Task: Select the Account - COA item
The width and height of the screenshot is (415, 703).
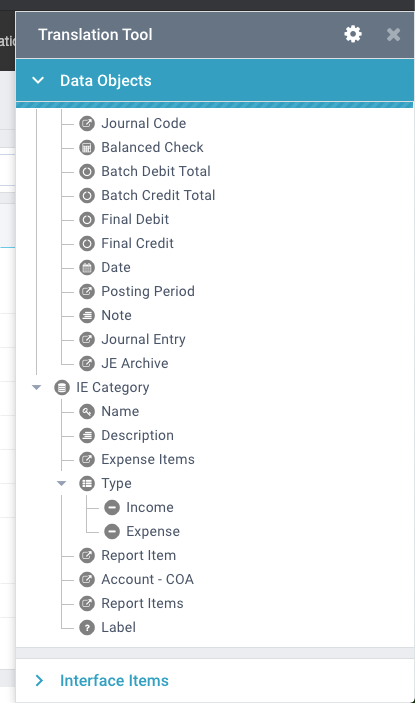Action: click(x=147, y=579)
